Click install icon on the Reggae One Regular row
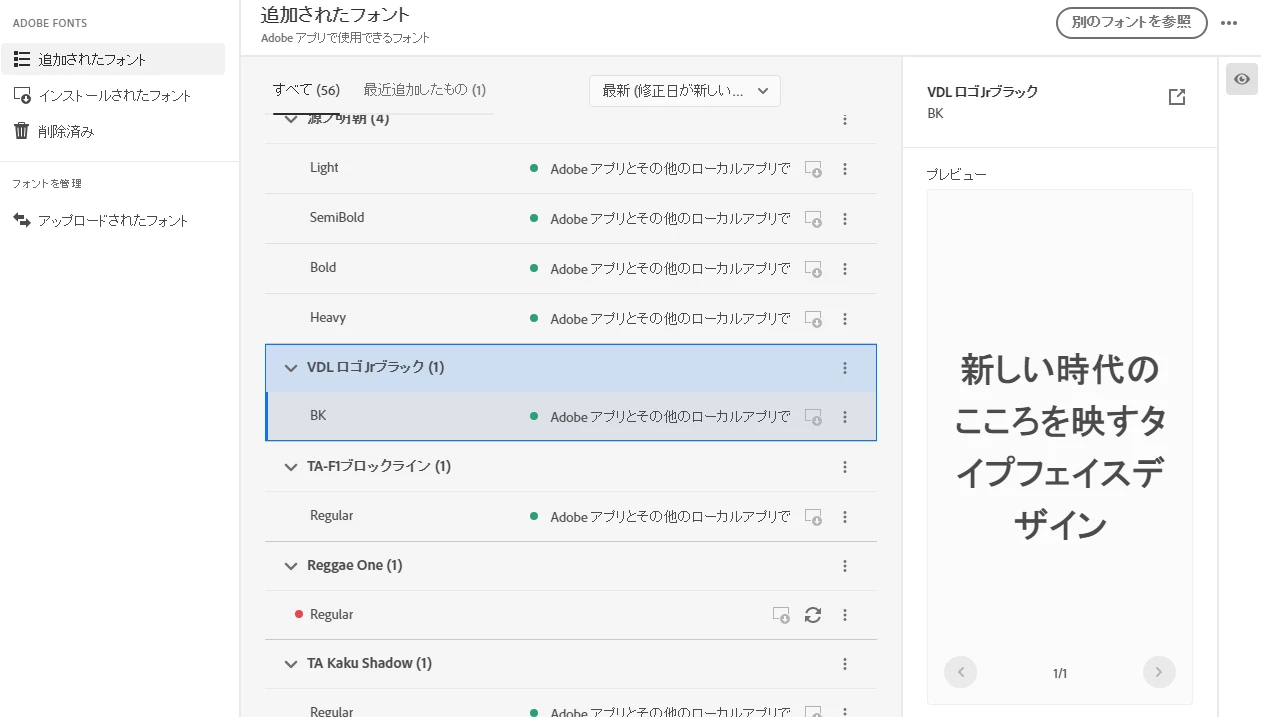 point(782,615)
